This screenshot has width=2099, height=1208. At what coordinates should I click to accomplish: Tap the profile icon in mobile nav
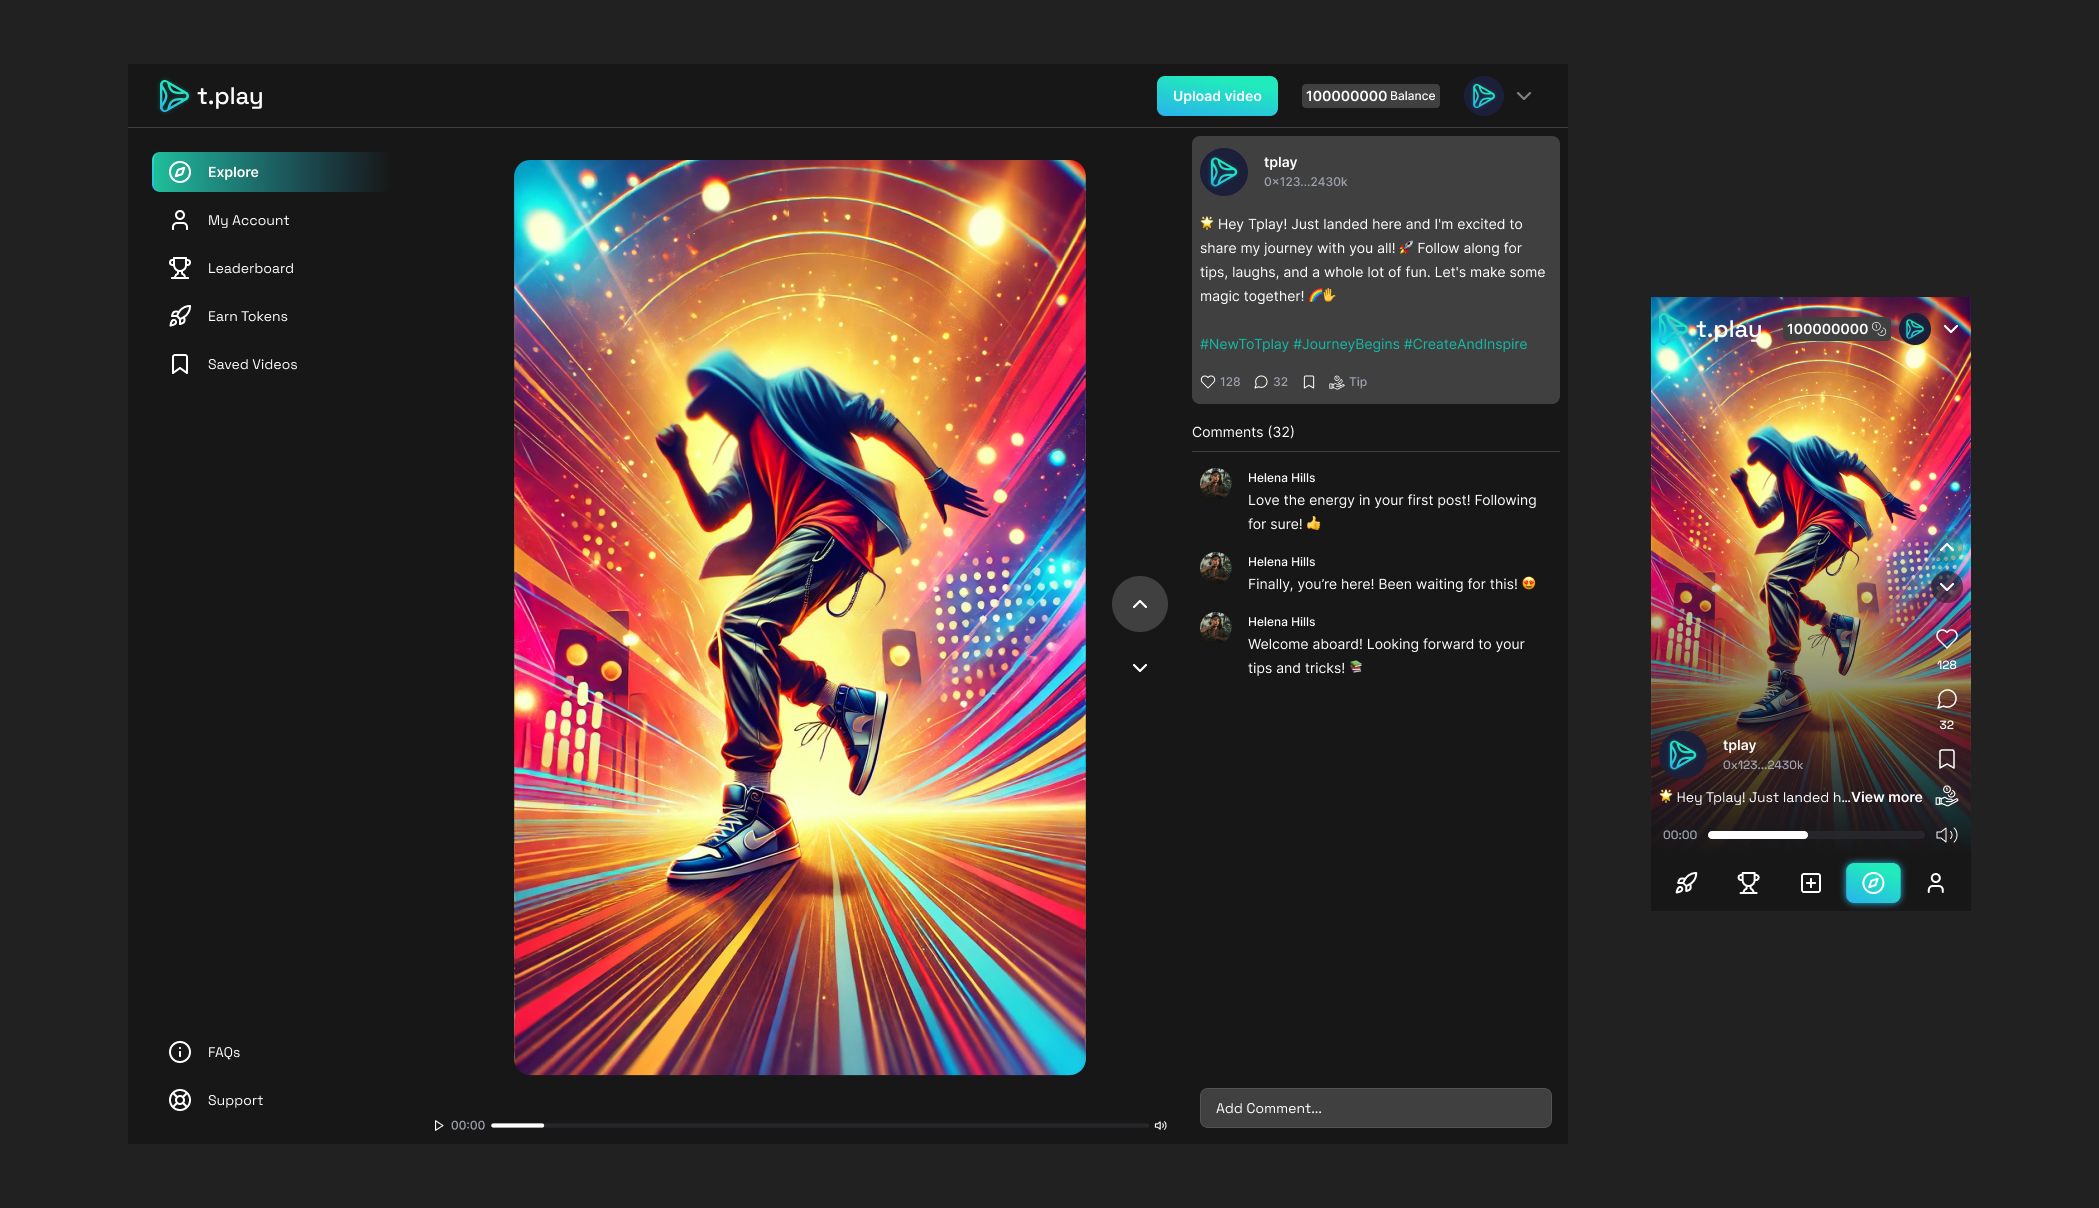1935,883
